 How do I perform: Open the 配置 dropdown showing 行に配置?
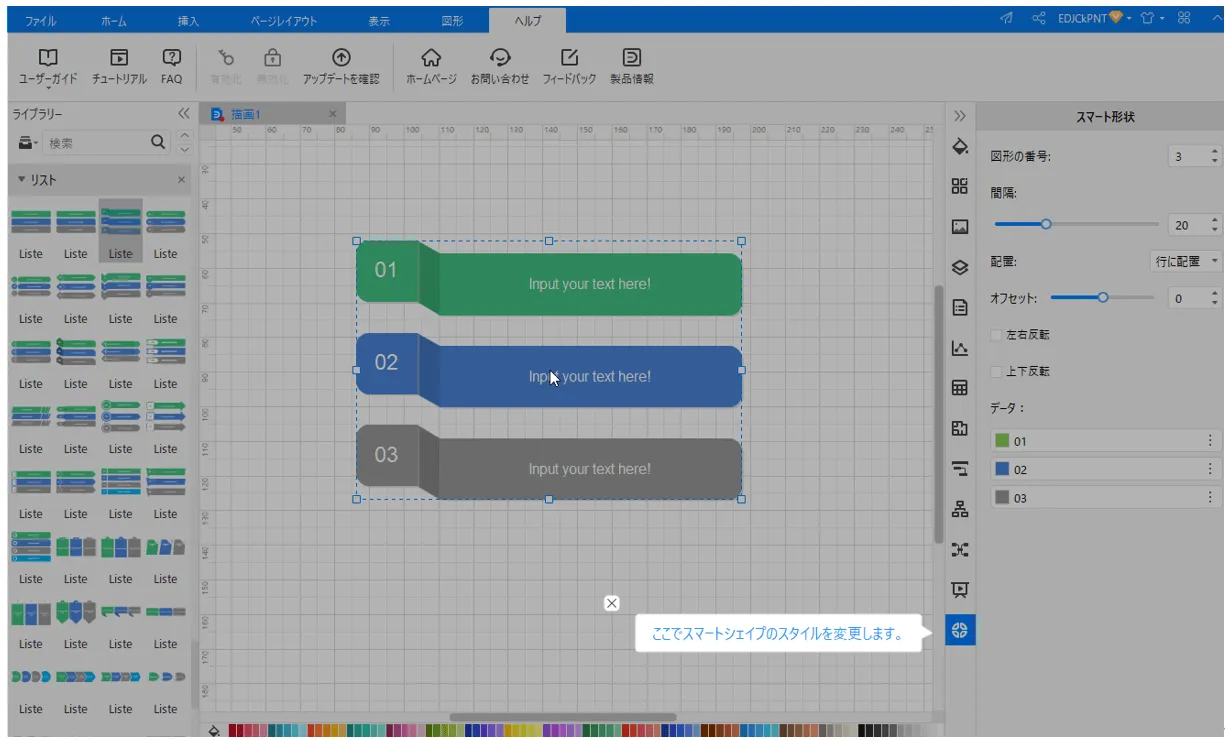(x=1187, y=261)
